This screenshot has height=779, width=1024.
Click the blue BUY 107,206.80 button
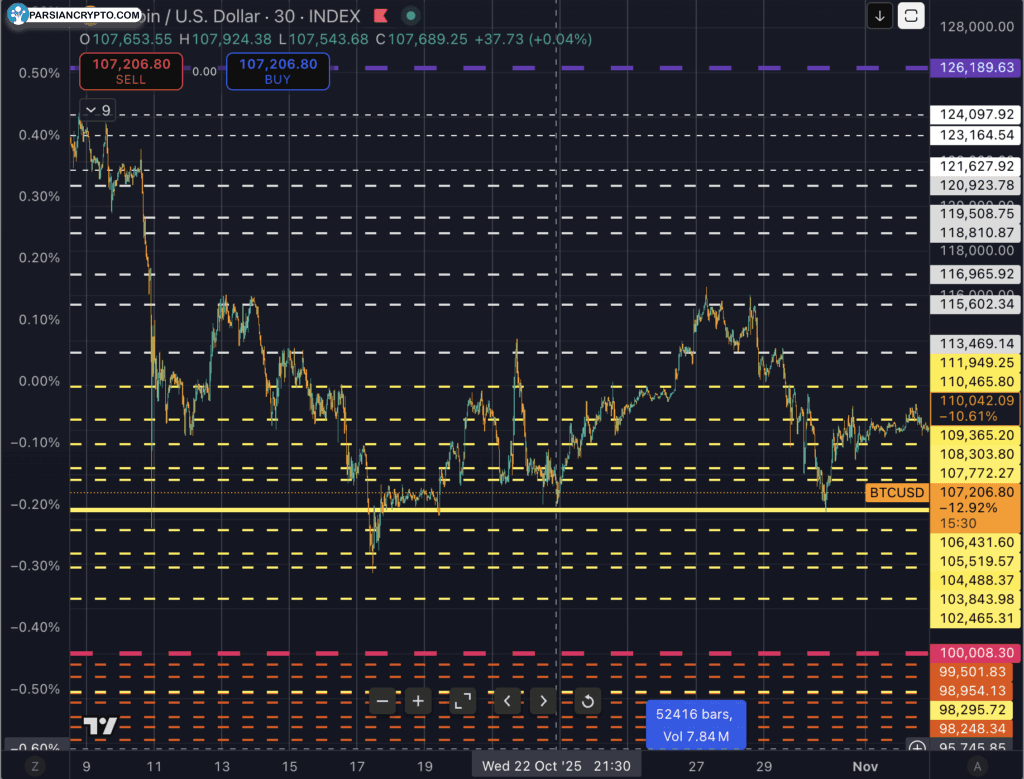point(278,71)
